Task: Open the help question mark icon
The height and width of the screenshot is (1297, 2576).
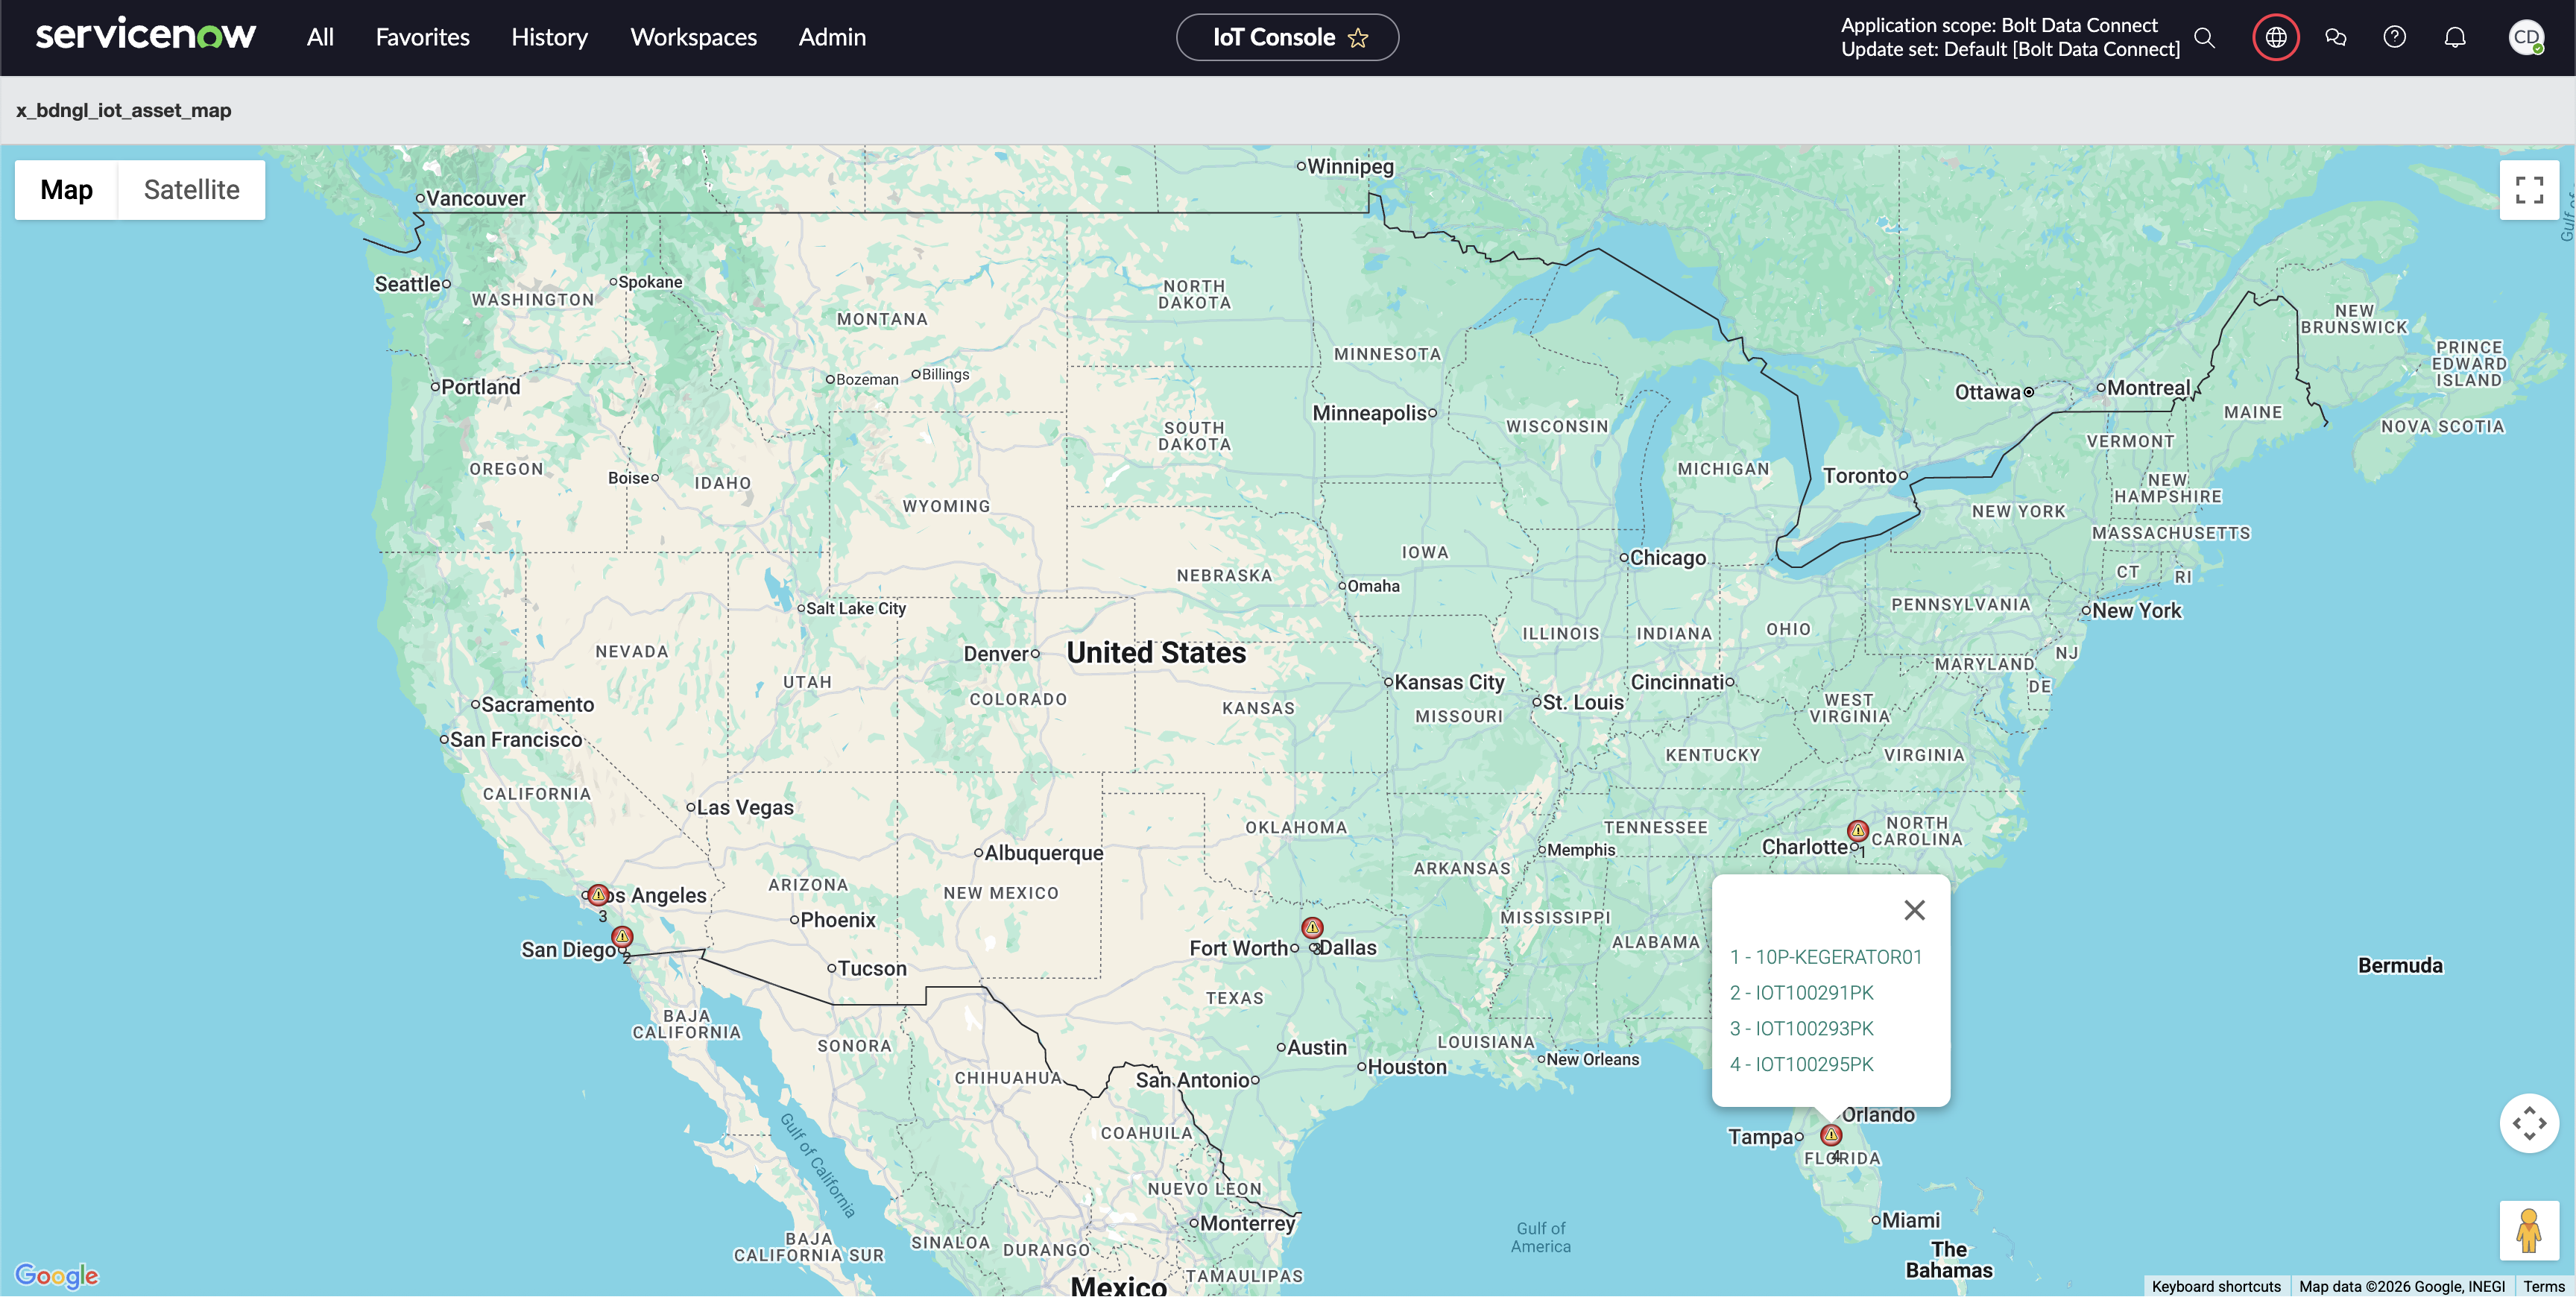Action: tap(2394, 38)
